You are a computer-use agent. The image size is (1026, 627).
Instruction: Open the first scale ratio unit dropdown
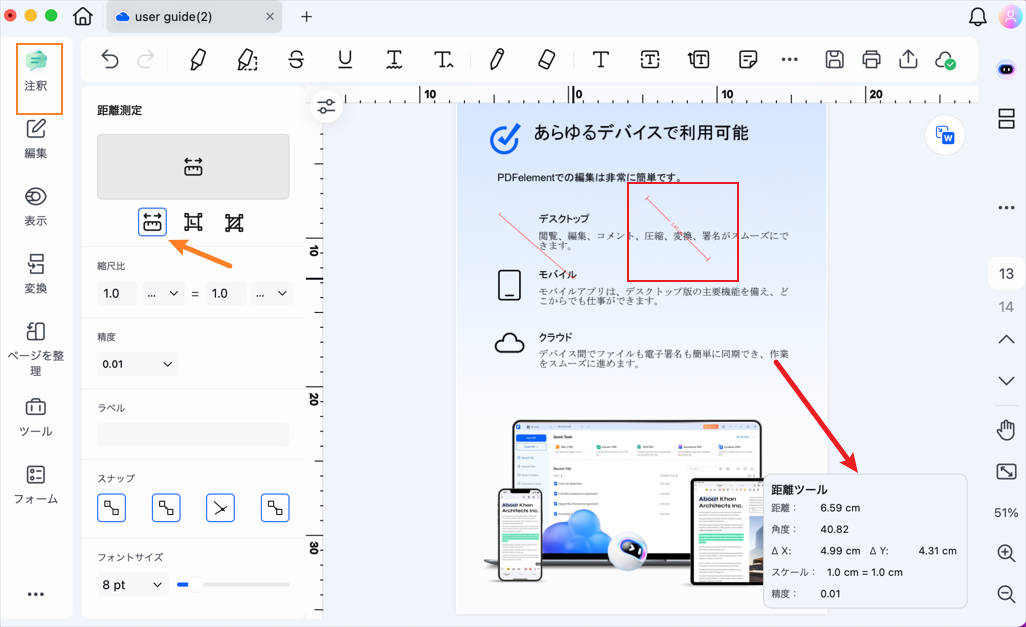tap(163, 293)
